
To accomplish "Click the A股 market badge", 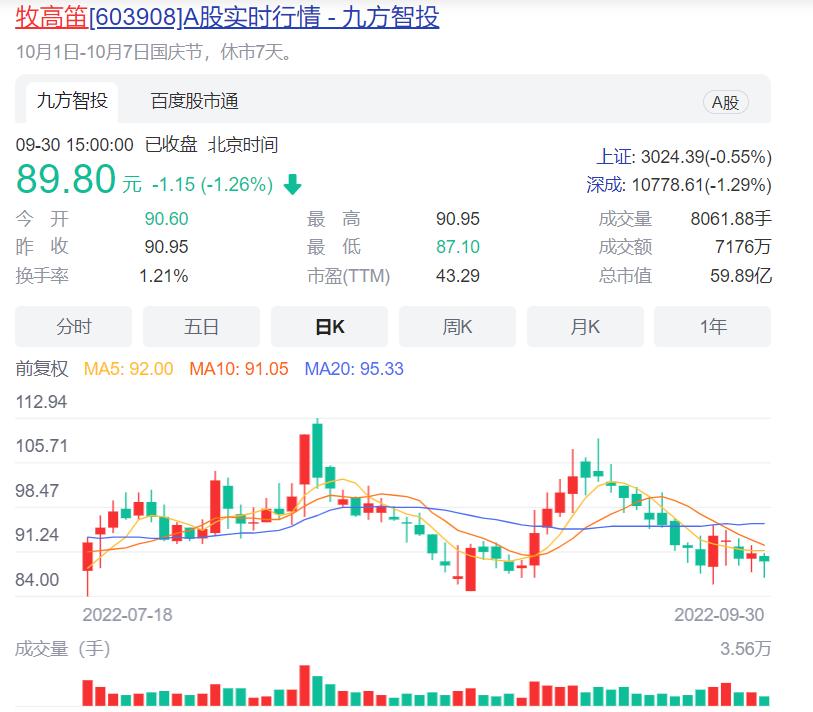I will coord(725,102).
